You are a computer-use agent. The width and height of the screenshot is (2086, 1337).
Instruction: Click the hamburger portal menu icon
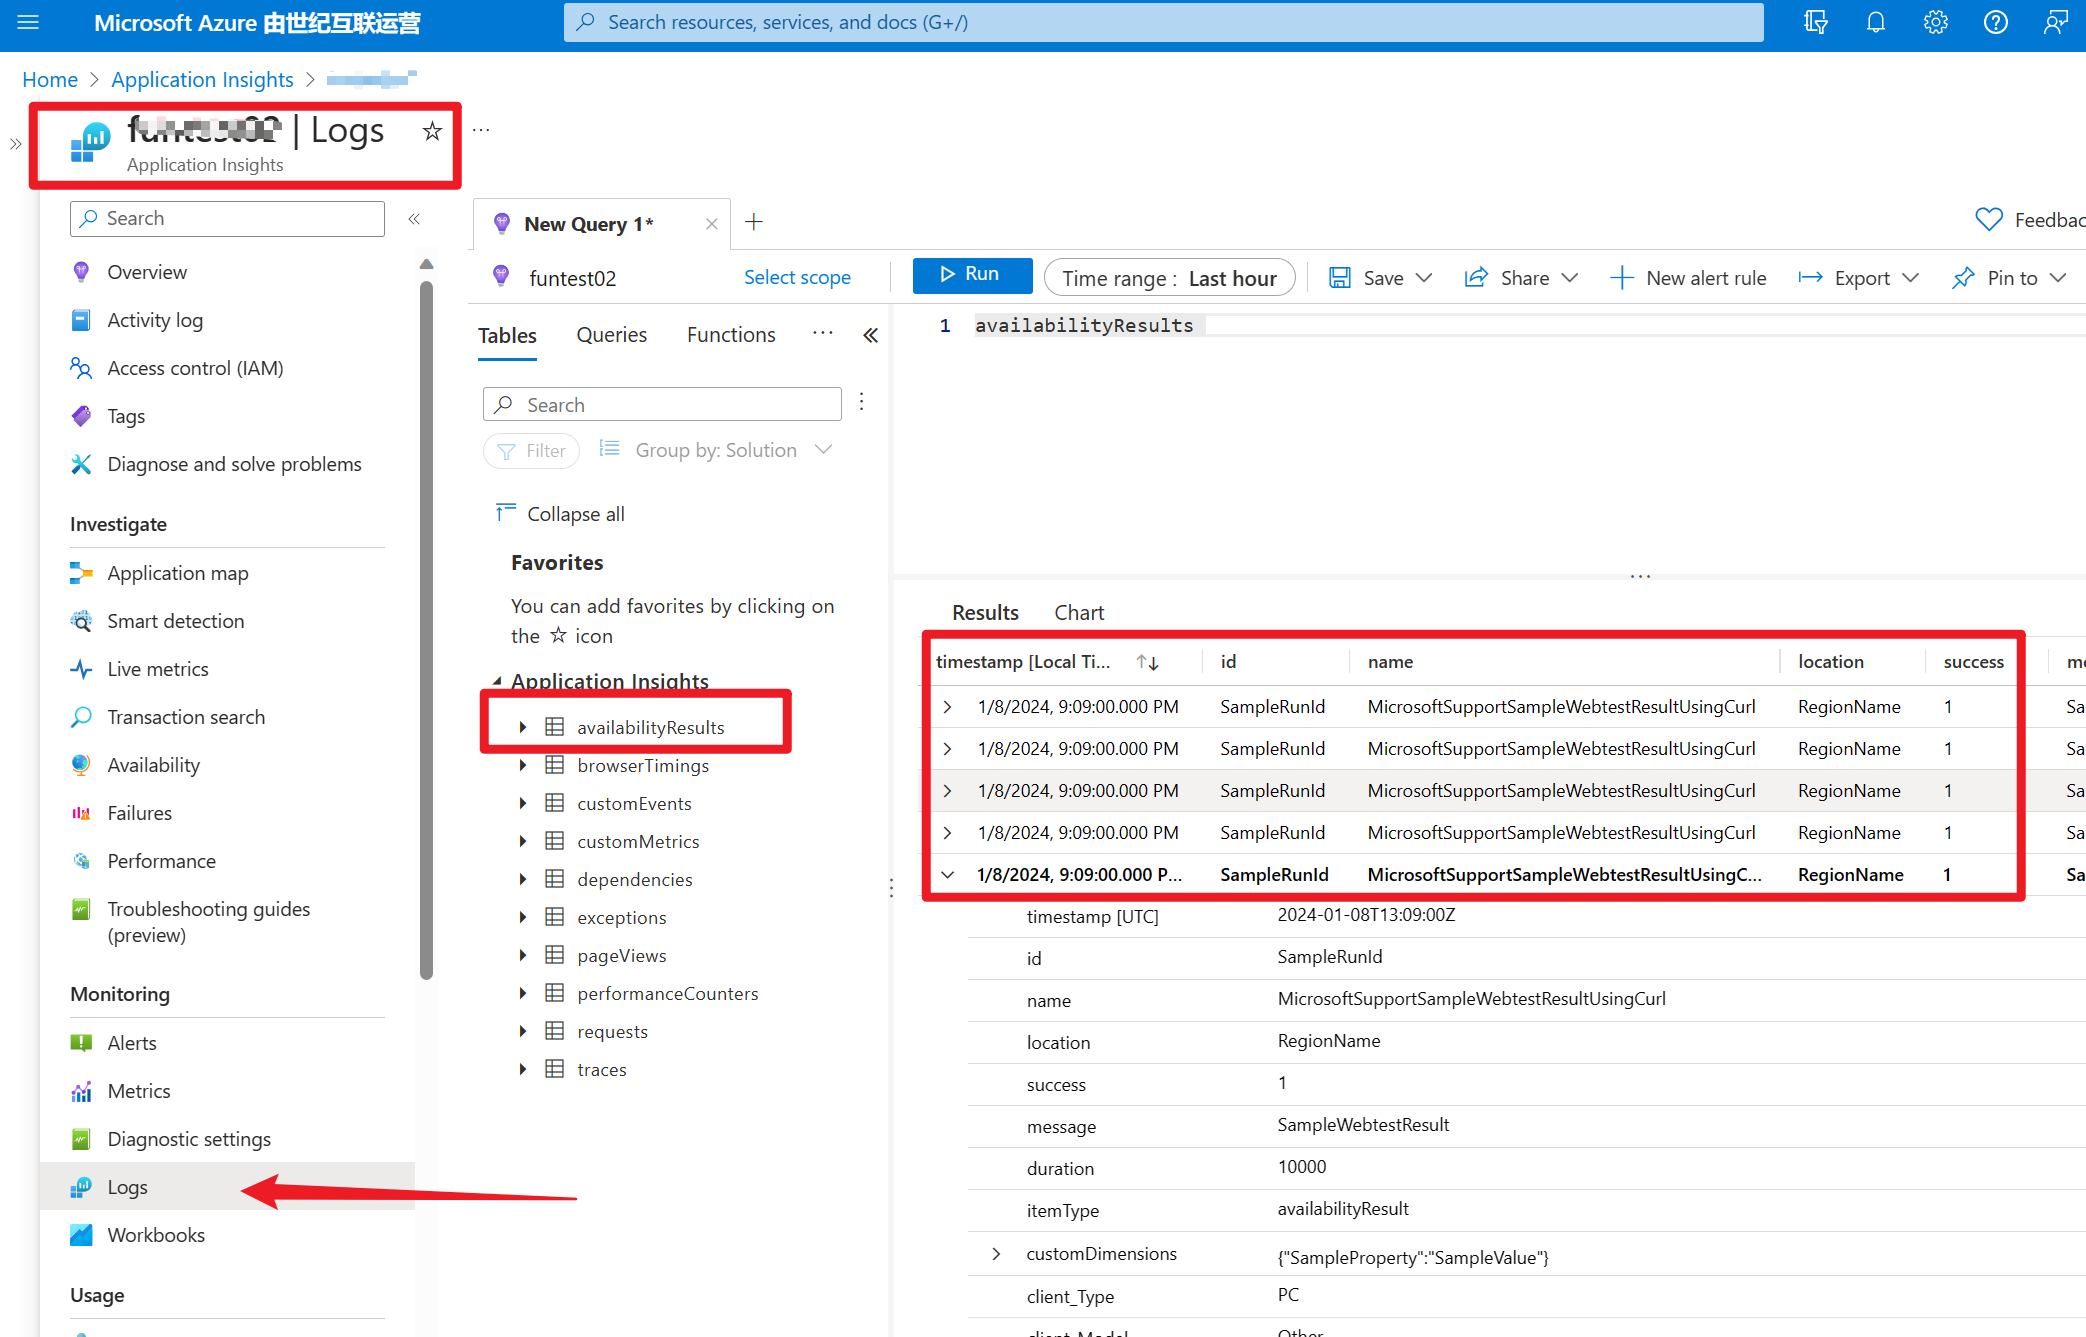tap(28, 22)
